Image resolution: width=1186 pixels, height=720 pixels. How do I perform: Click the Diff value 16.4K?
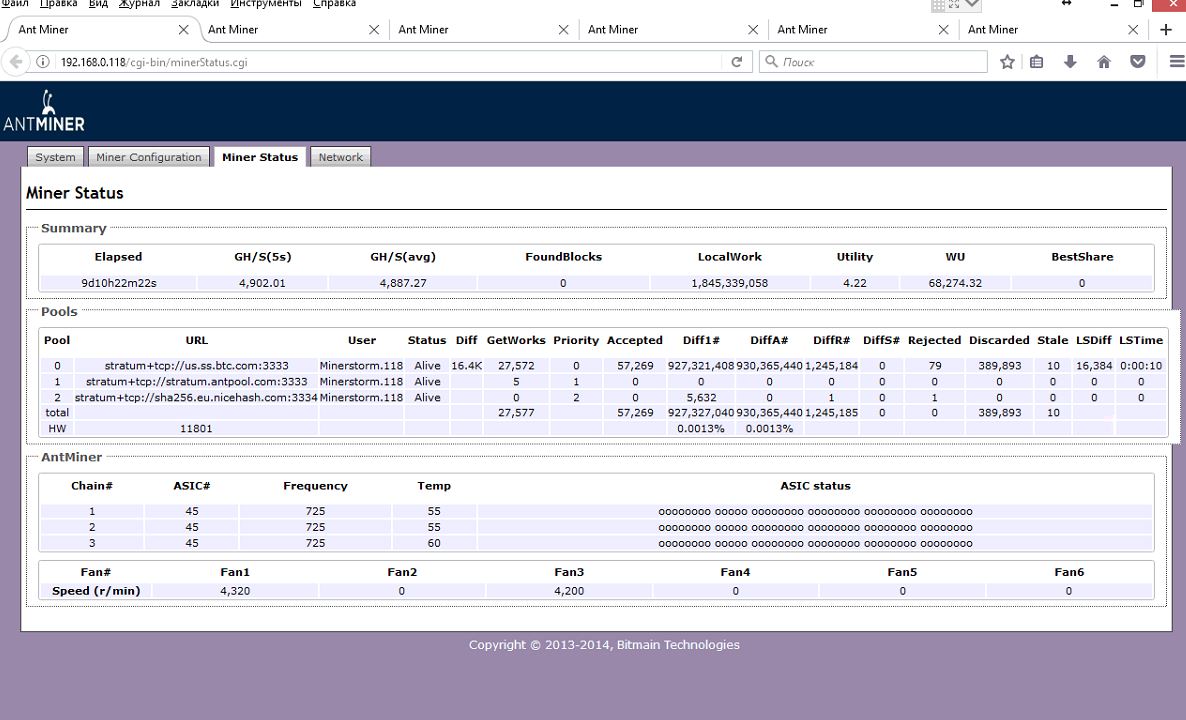click(x=467, y=365)
